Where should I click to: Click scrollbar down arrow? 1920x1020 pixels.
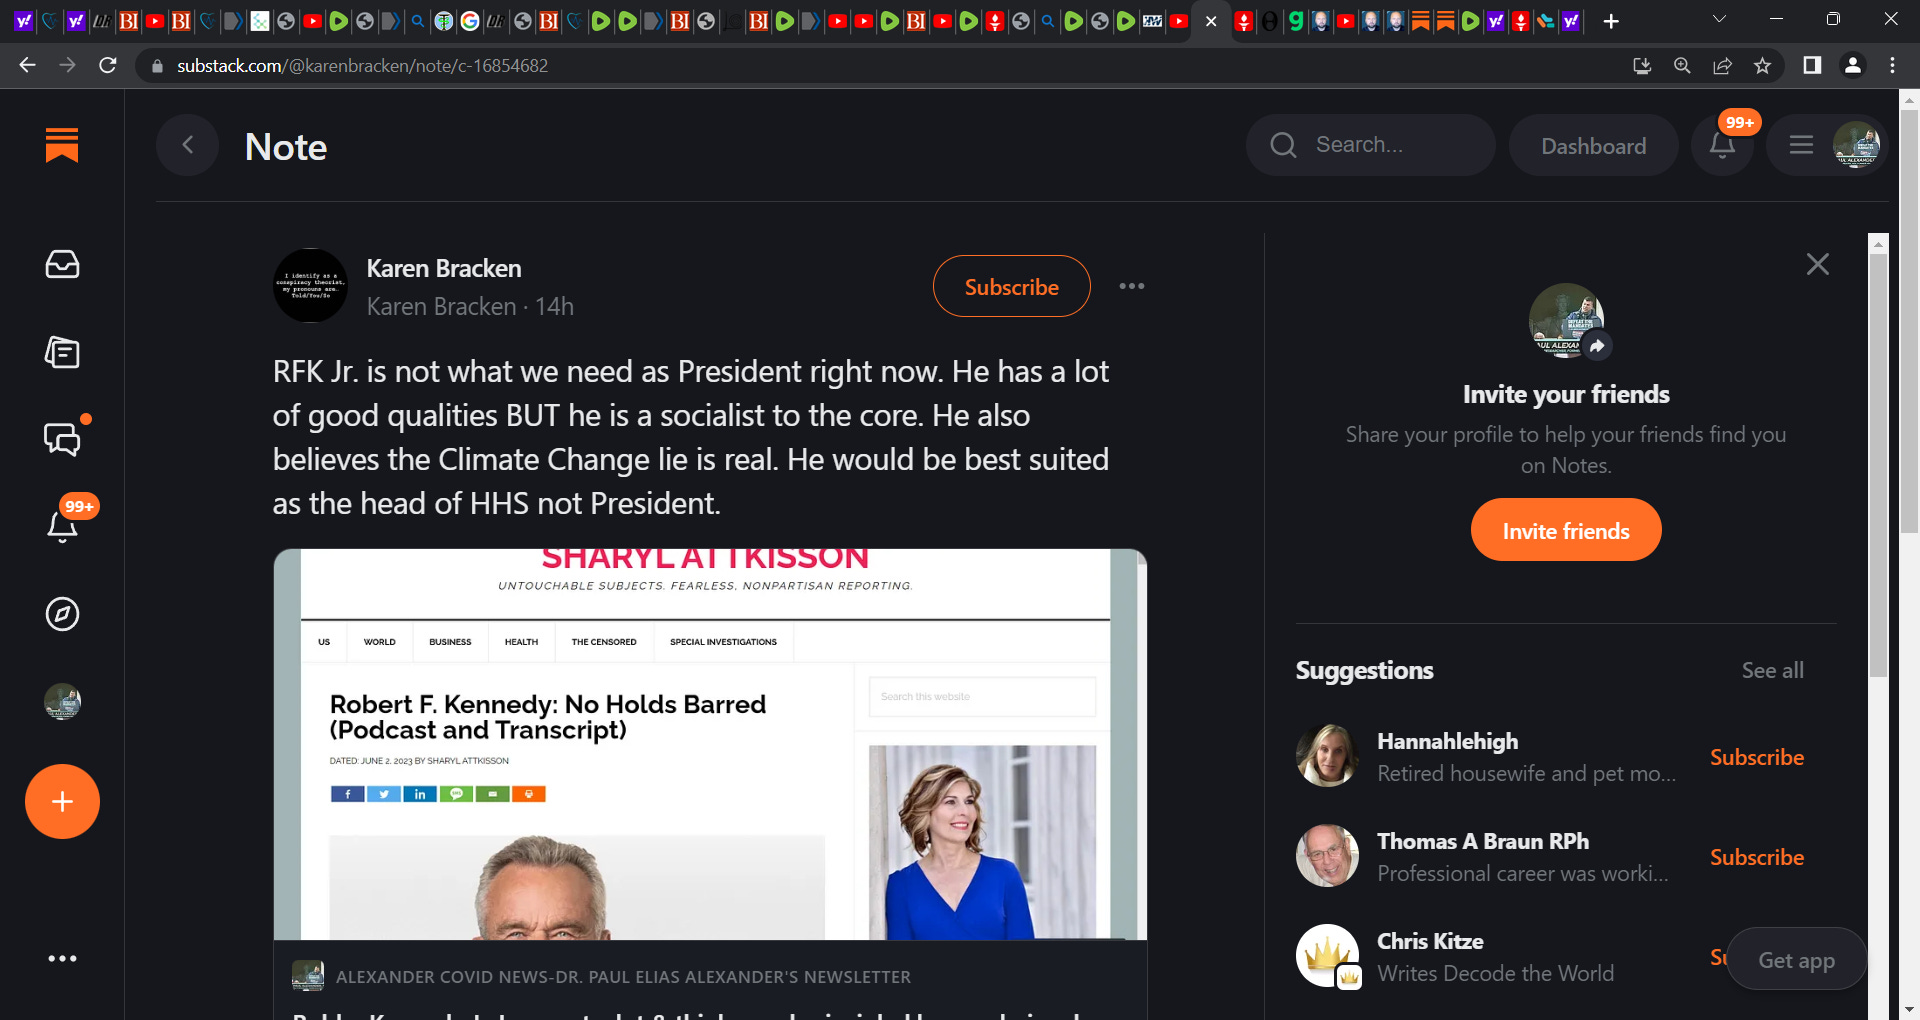[x=1909, y=1009]
